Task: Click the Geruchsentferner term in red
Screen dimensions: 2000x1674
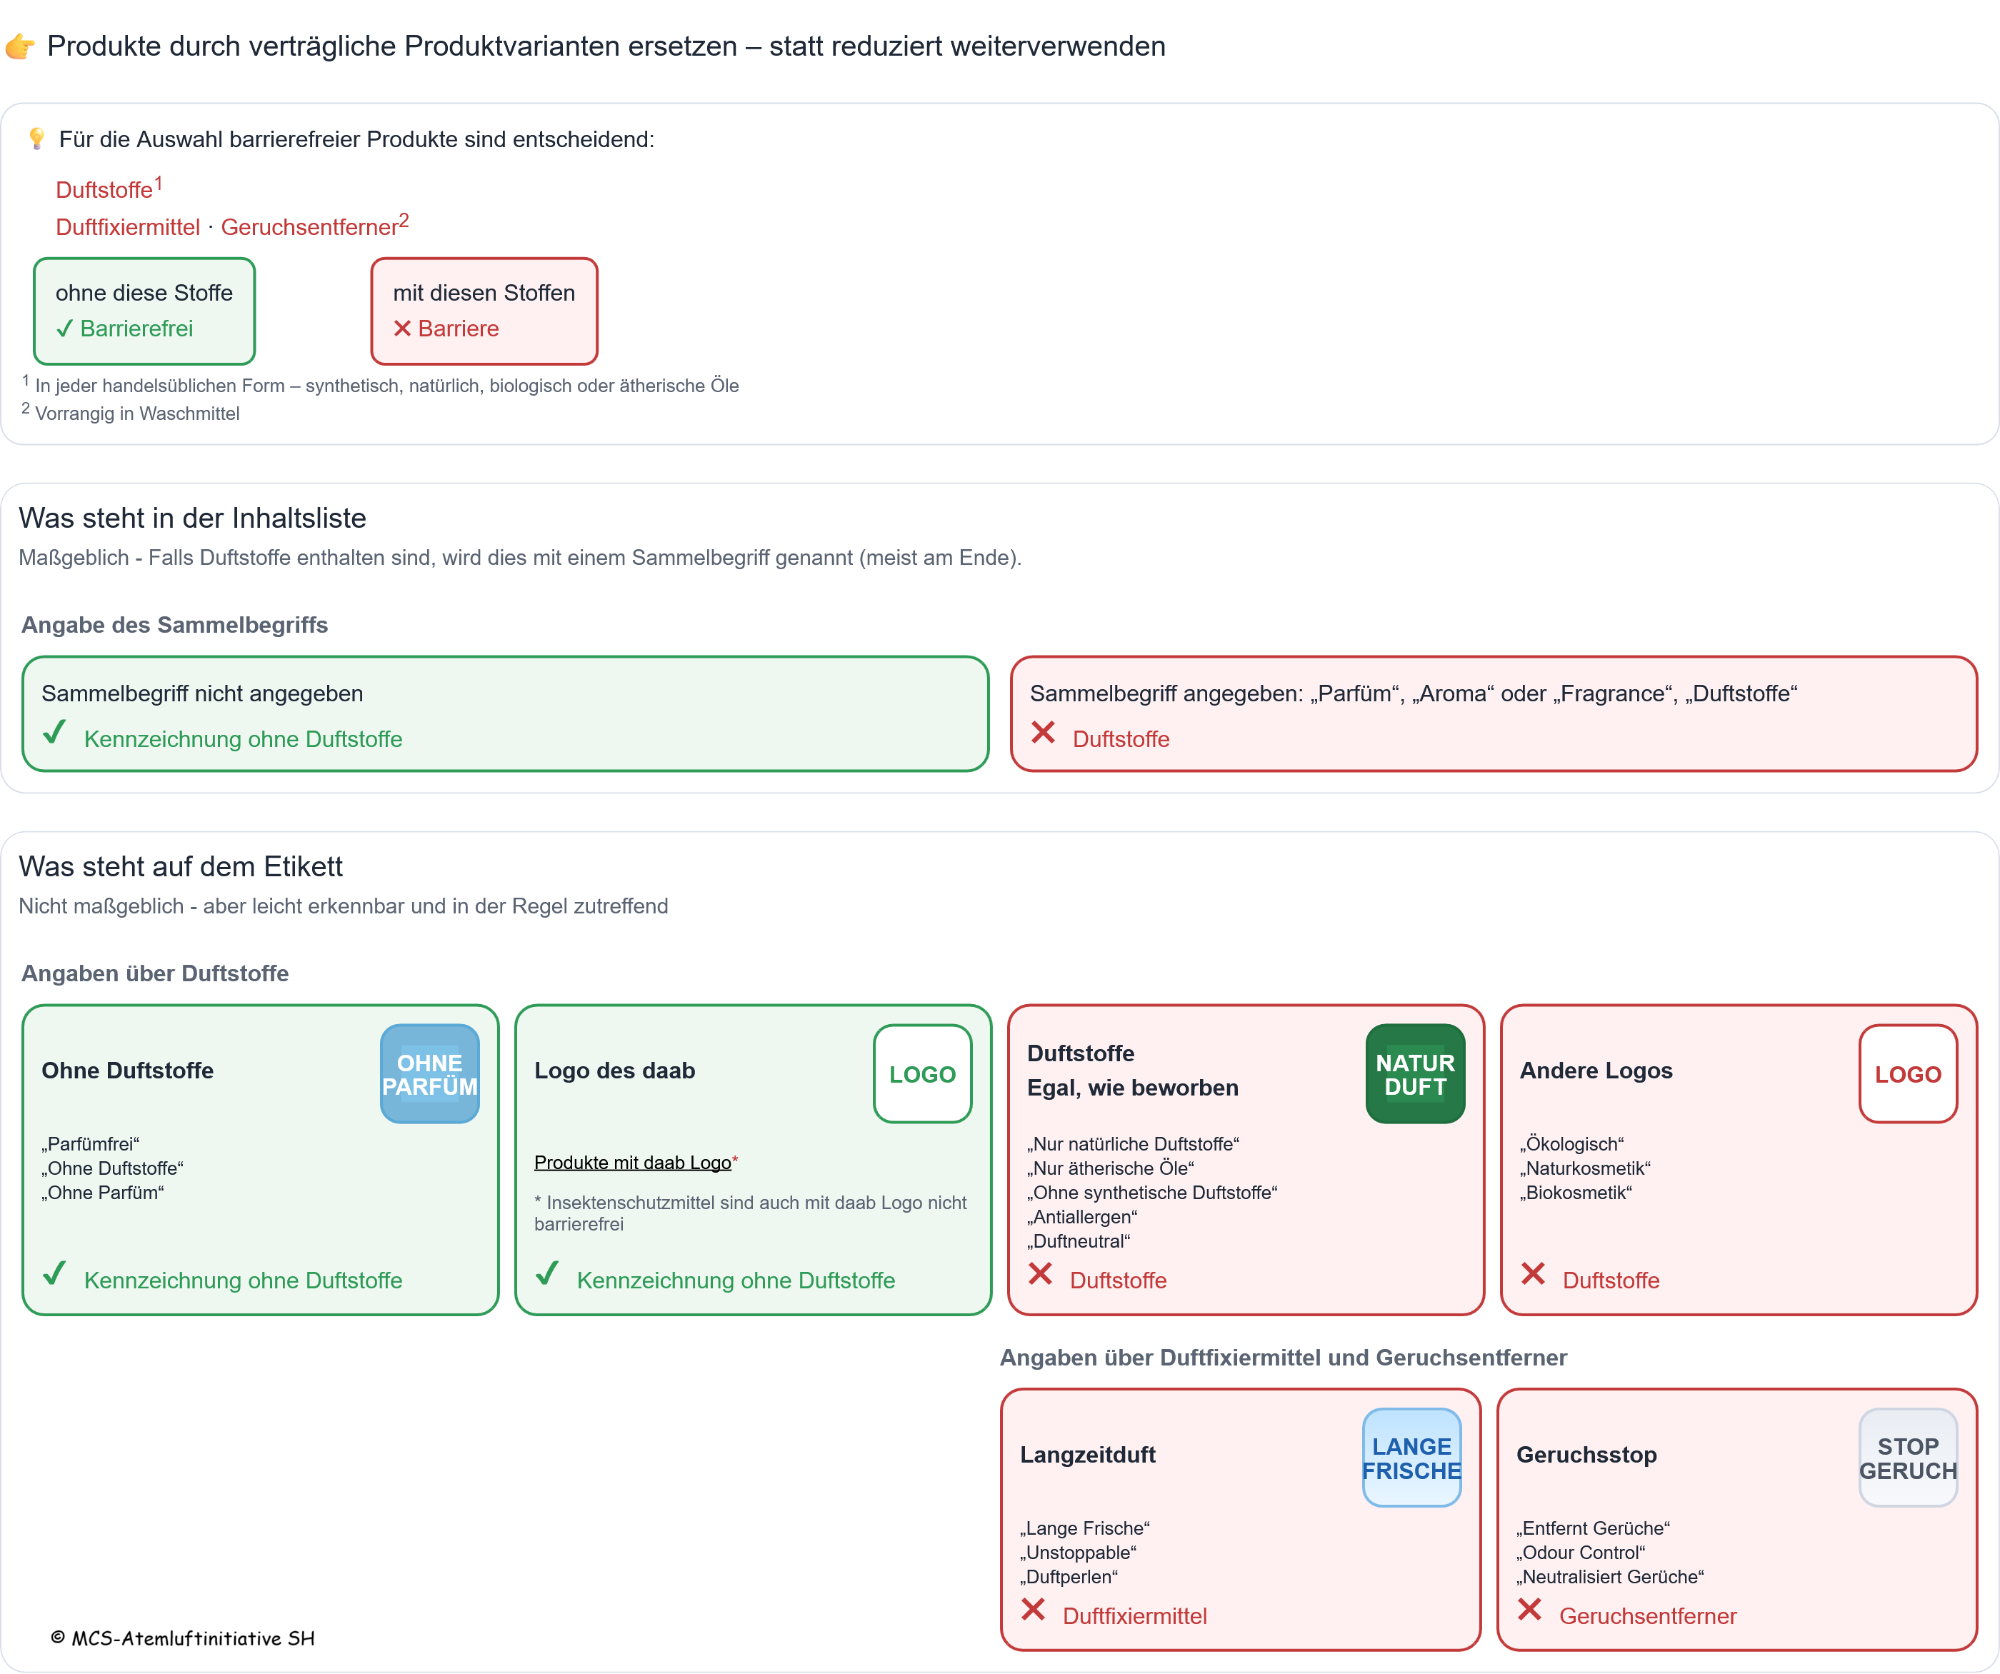Action: tap(309, 227)
